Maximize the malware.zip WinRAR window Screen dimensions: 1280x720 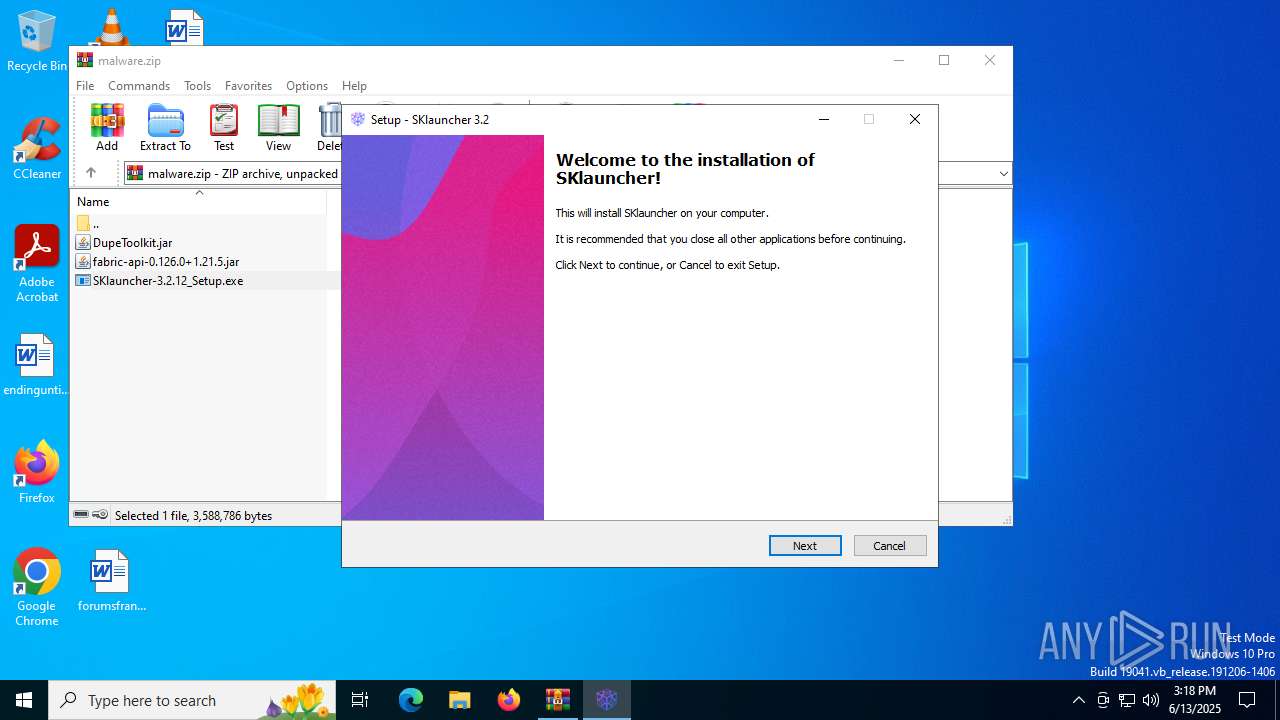click(943, 60)
